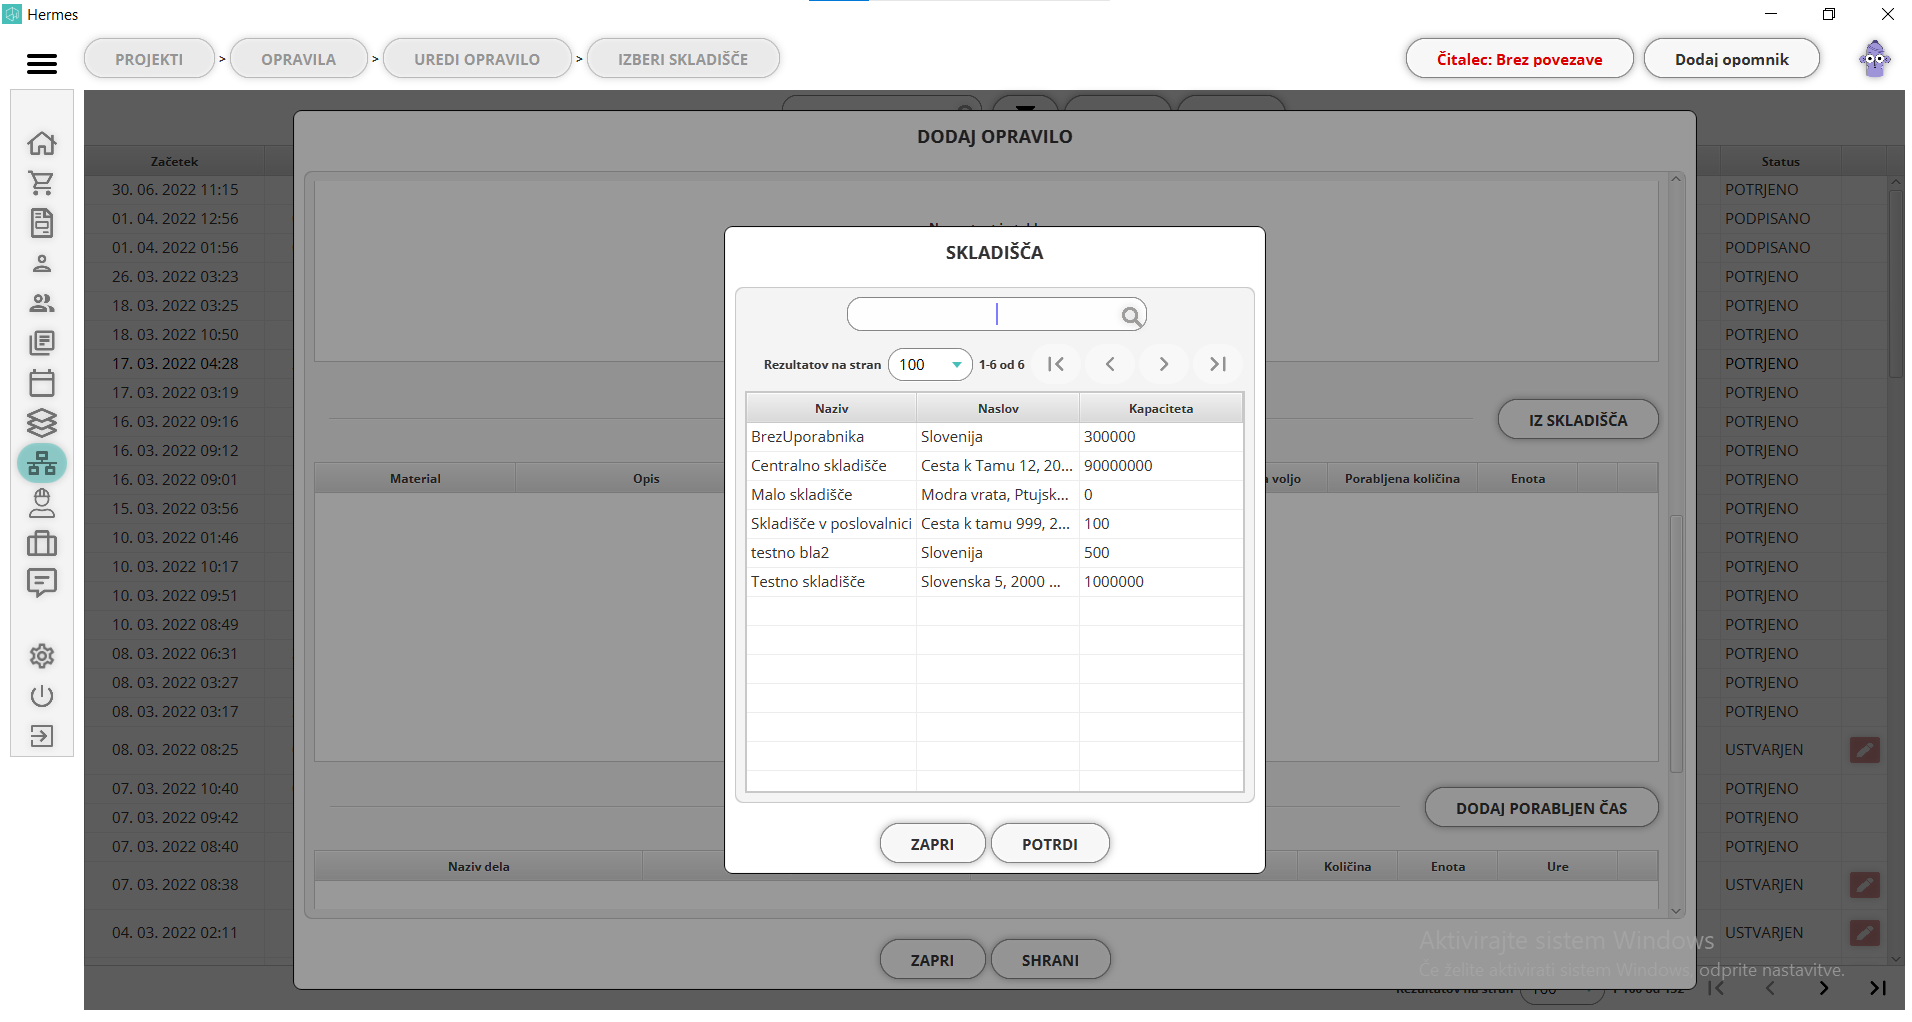Sort by Kapaciteta column header
The height and width of the screenshot is (1022, 1912).
1161,408
